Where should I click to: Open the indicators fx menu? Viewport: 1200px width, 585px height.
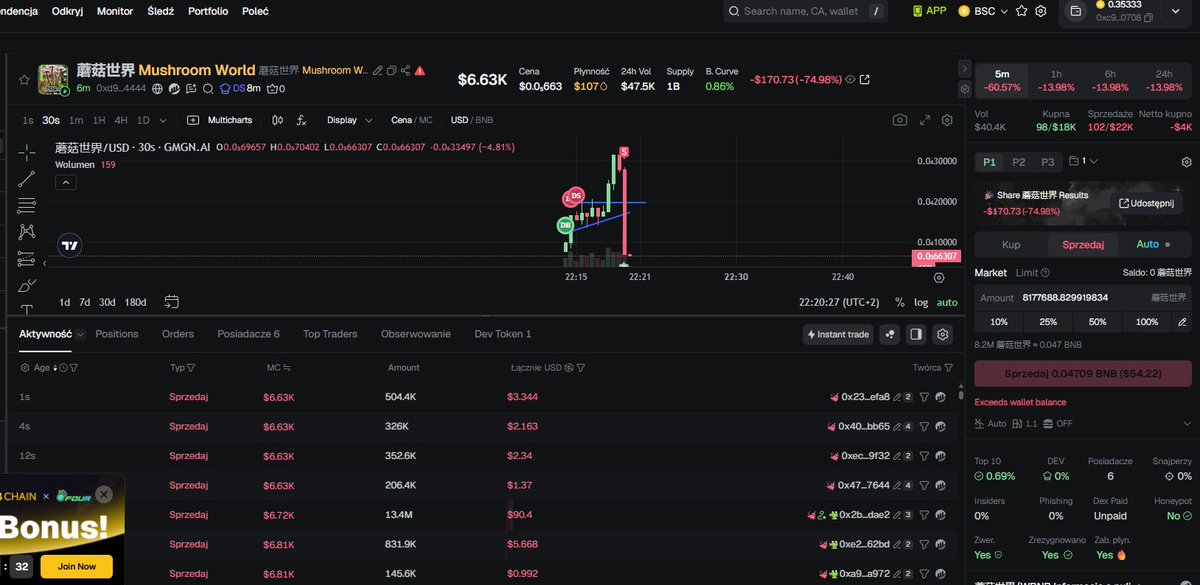(x=302, y=120)
